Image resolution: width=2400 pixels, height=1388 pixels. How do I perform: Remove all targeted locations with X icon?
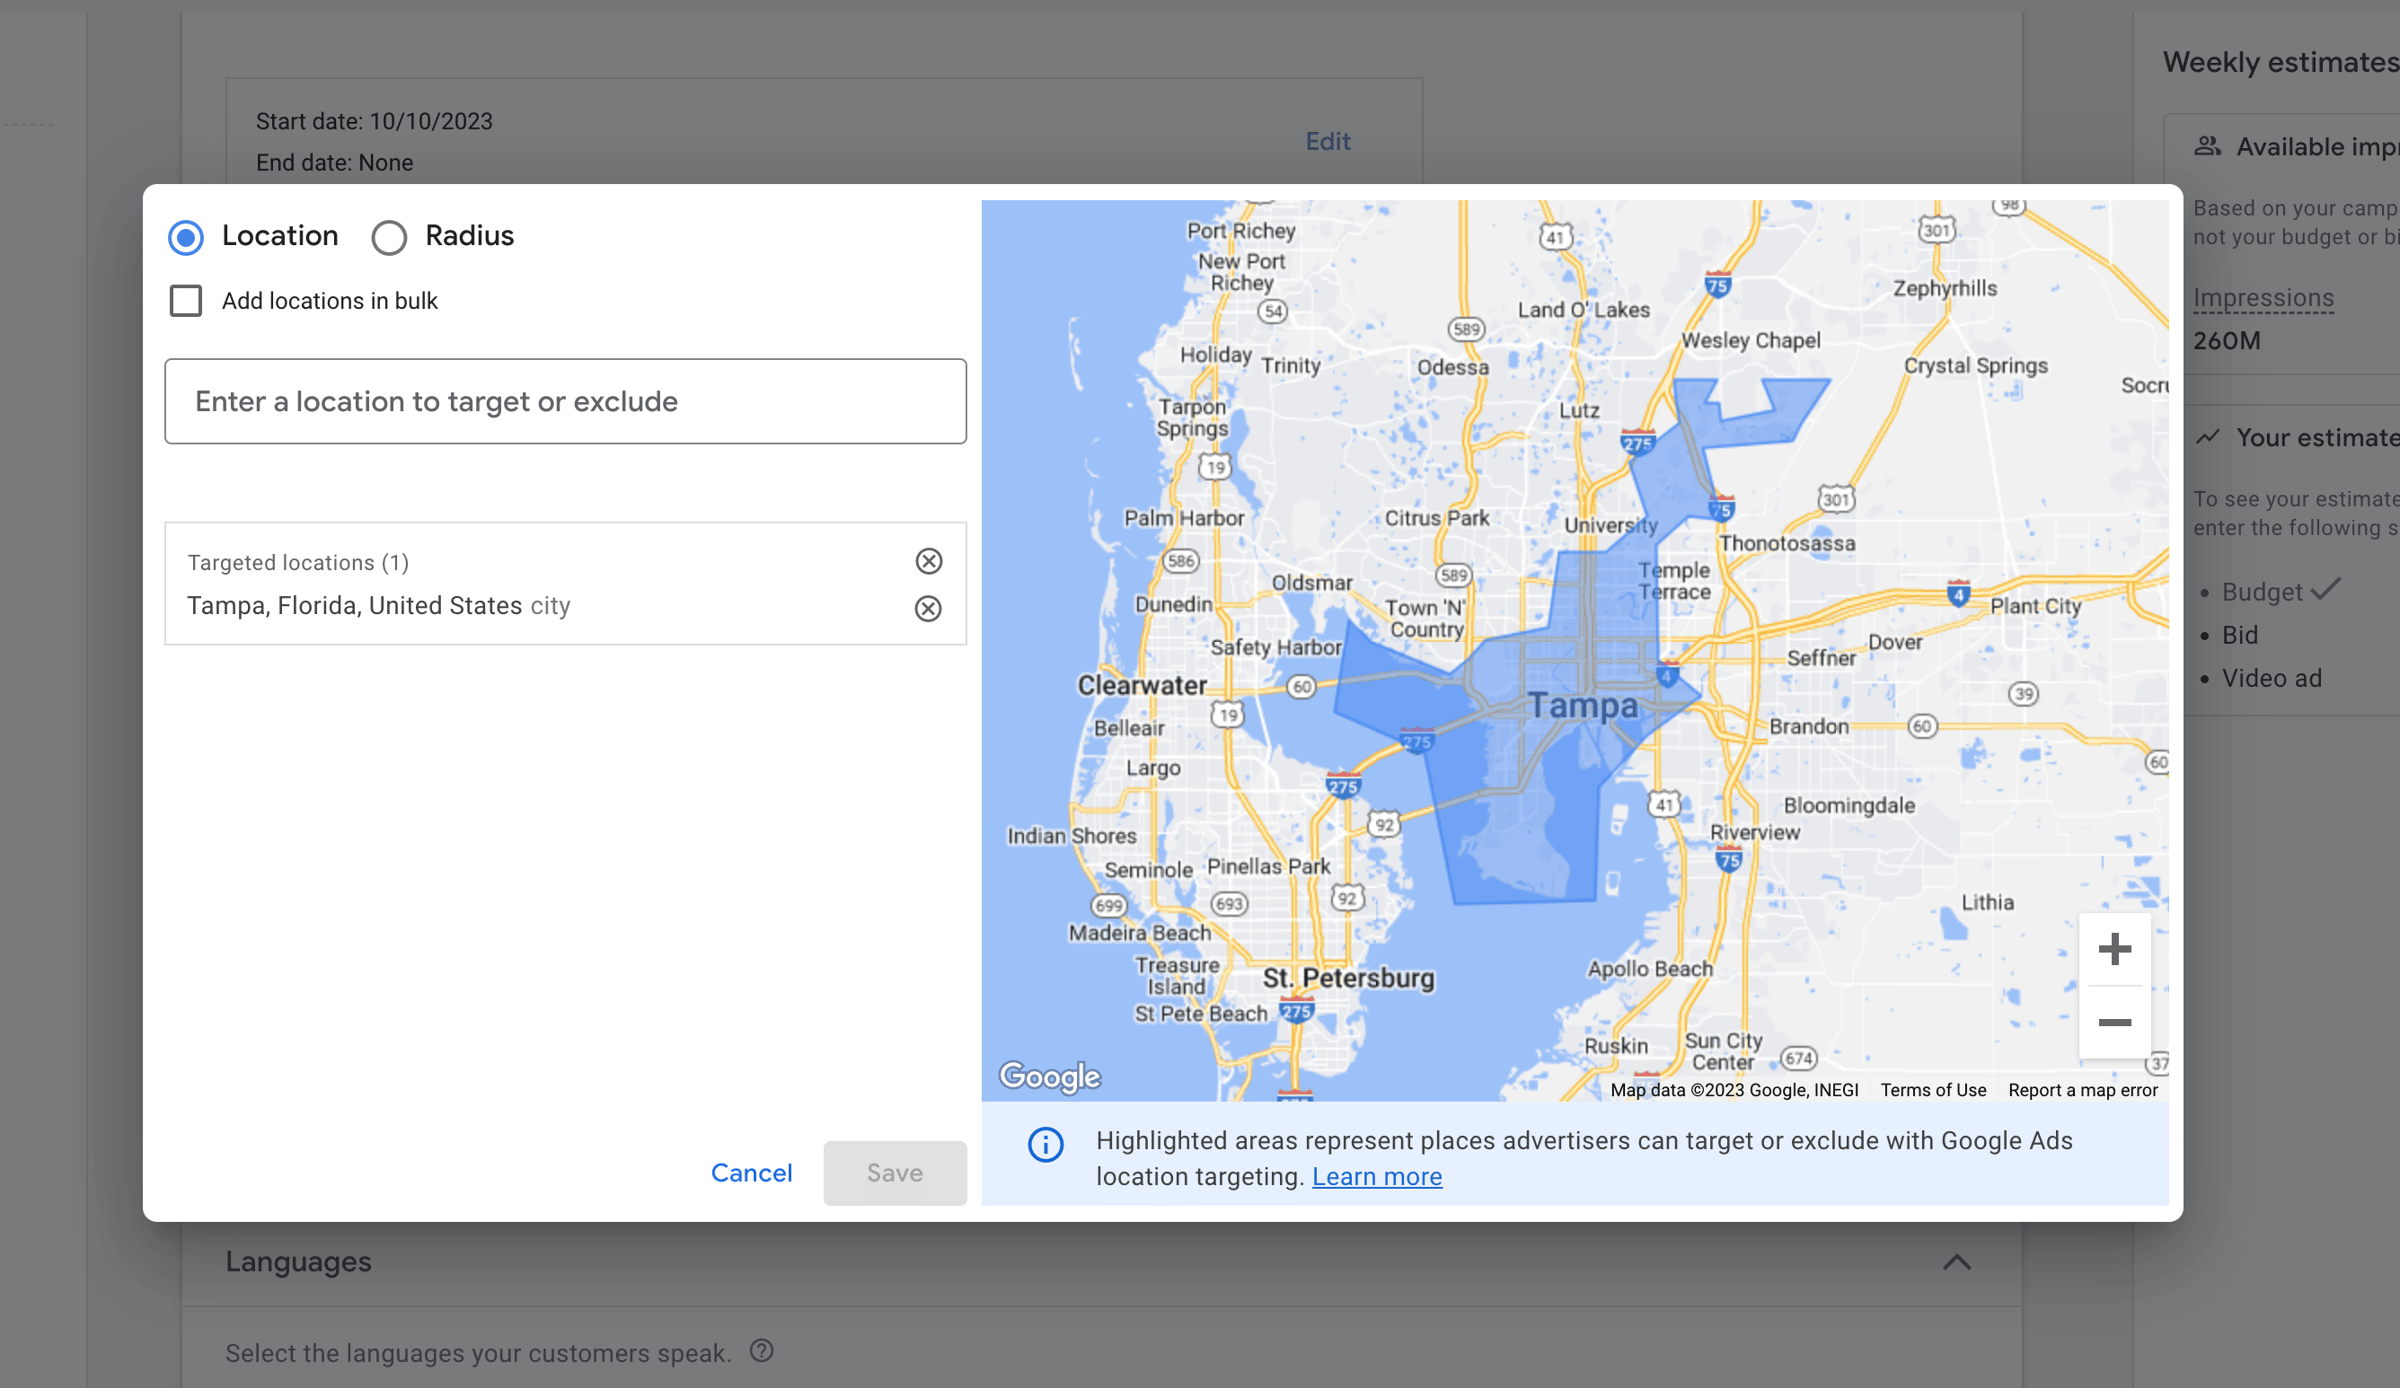929,561
